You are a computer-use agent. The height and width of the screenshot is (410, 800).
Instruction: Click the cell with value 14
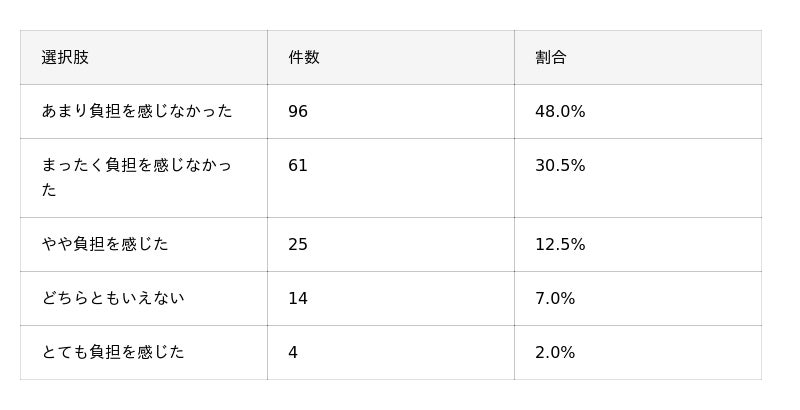coord(391,299)
